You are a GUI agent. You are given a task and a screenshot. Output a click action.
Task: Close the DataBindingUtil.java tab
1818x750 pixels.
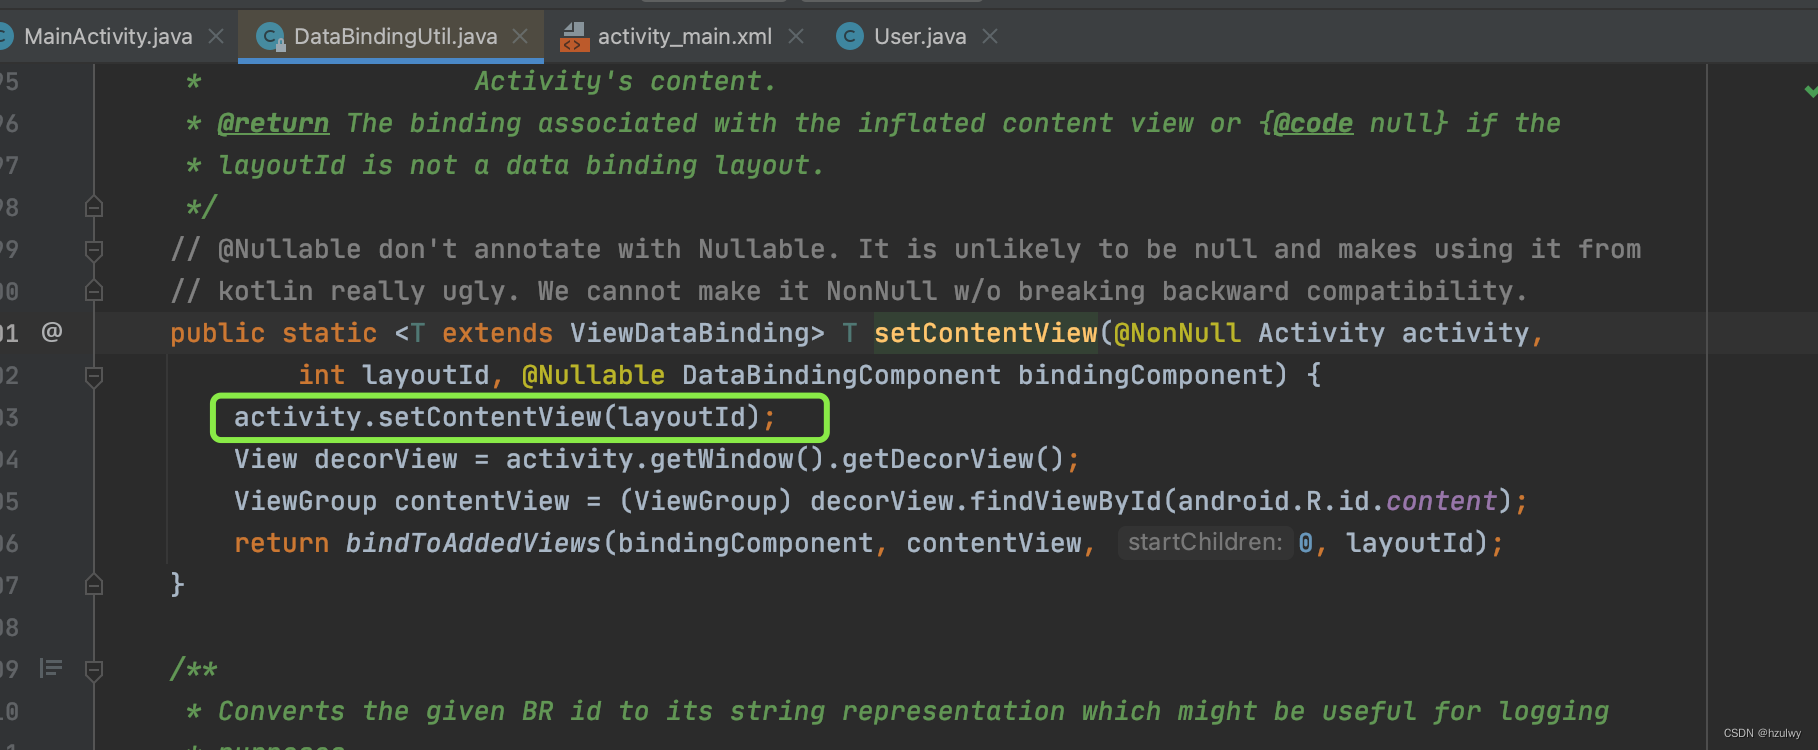pos(520,37)
